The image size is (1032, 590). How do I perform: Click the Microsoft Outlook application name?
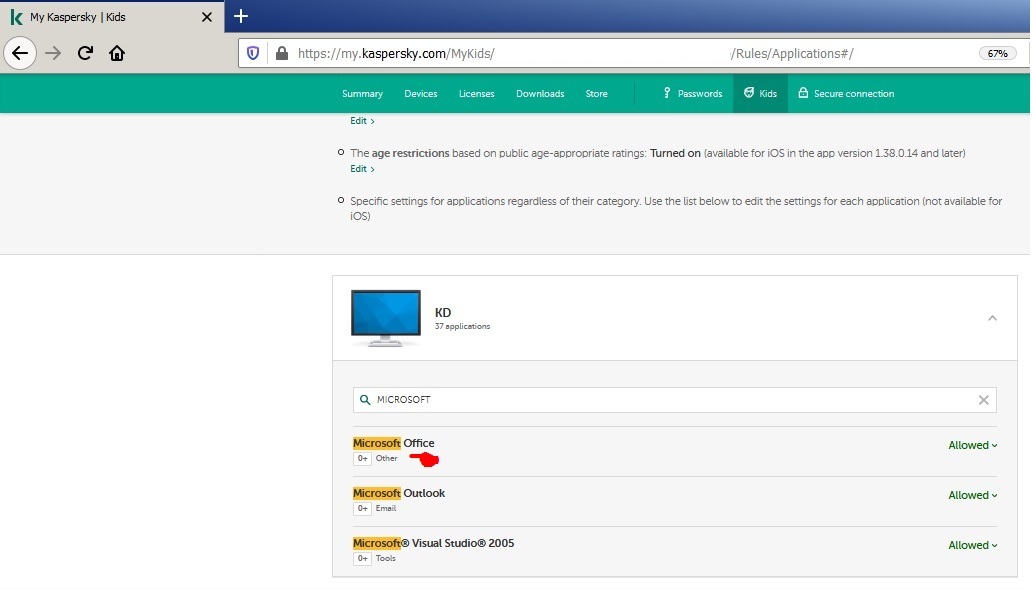(x=399, y=493)
